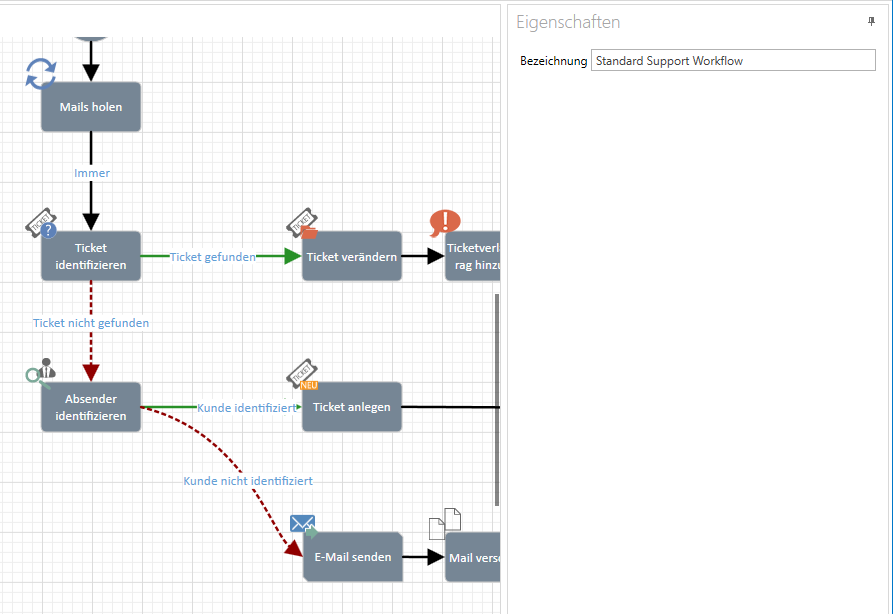This screenshot has width=893, height=614.
Task: Click the Bezeichnung text field
Action: click(x=732, y=61)
